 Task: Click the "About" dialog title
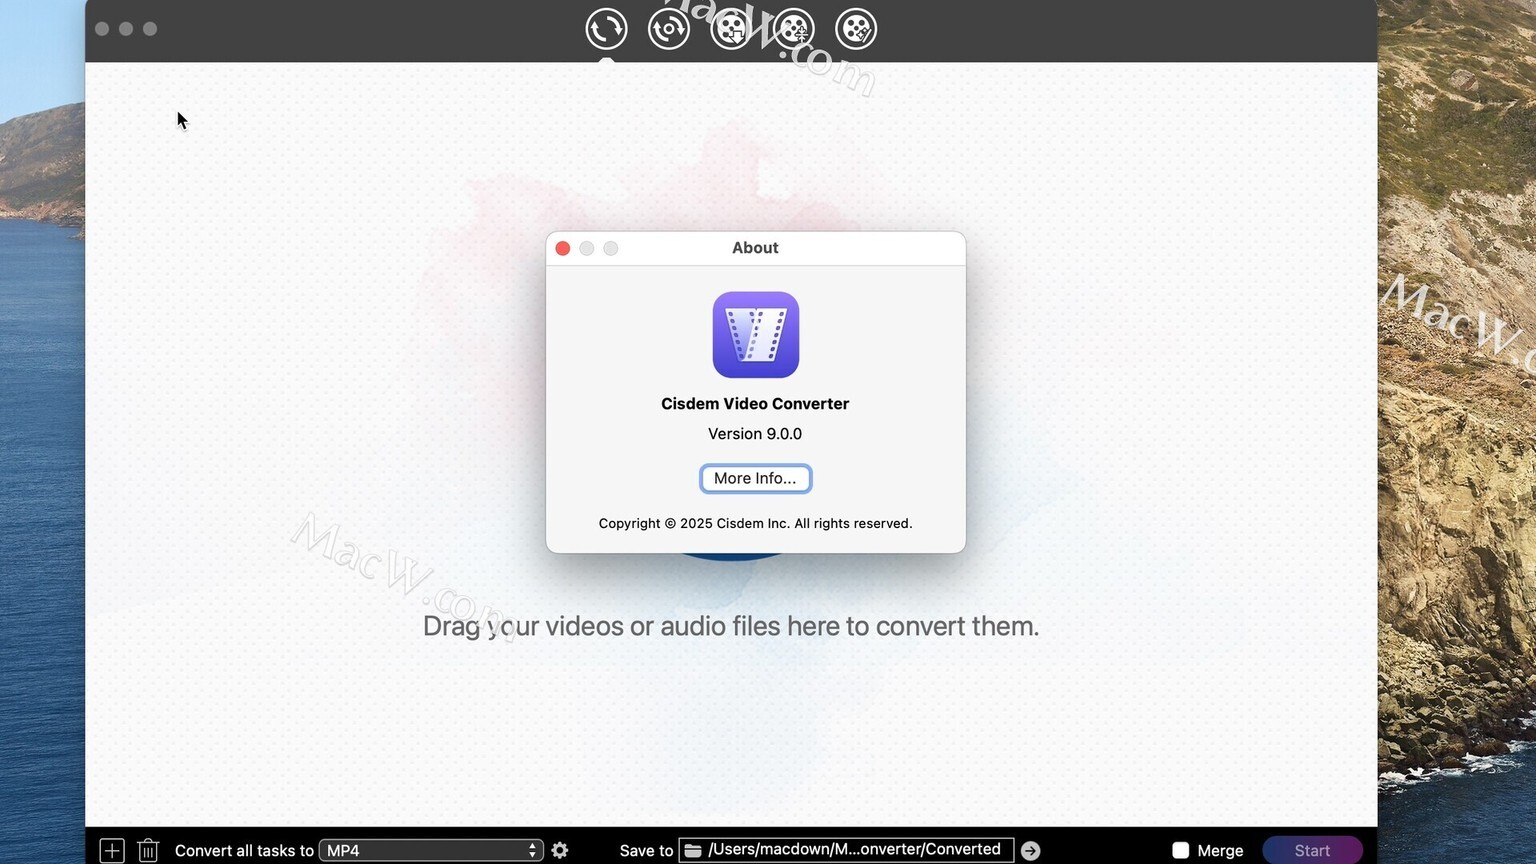(755, 248)
